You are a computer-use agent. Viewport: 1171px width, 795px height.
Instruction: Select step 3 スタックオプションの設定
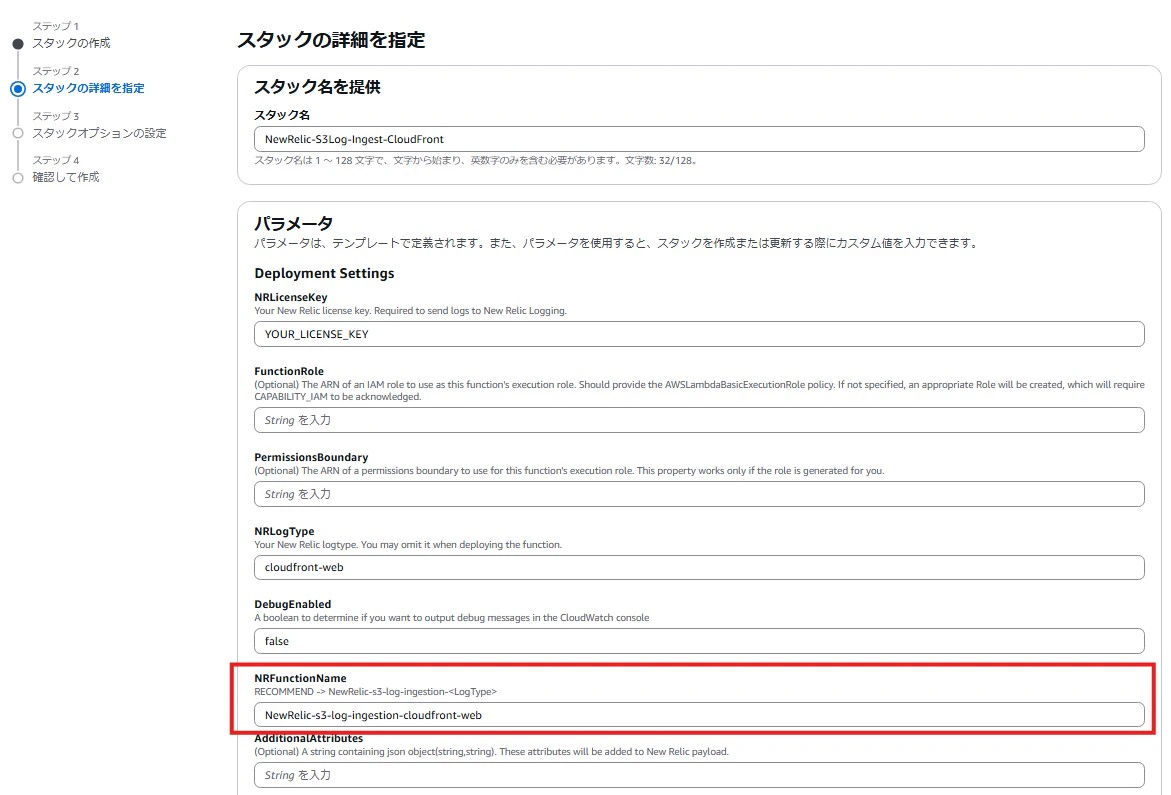99,133
